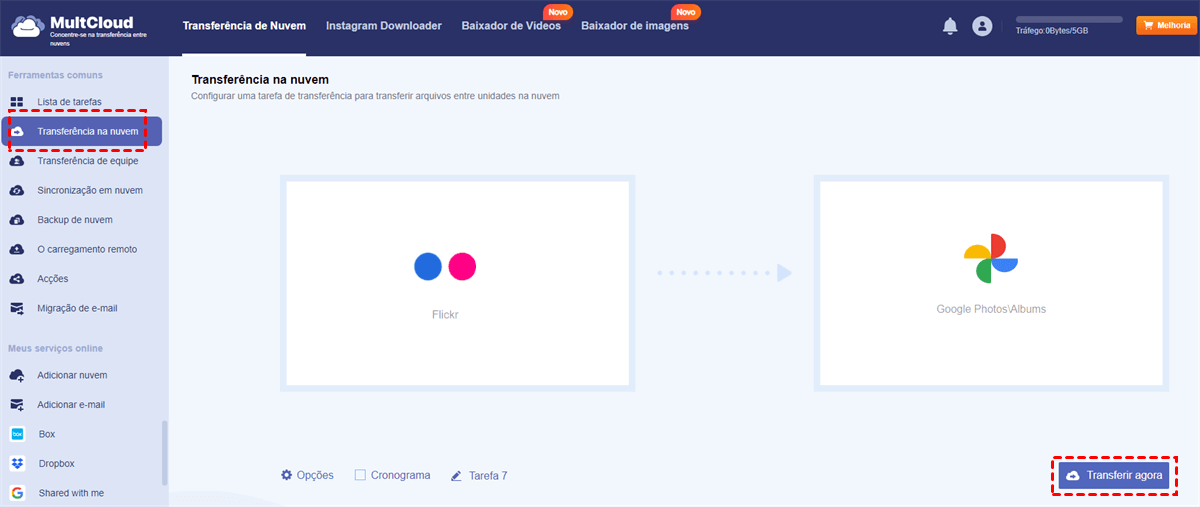Click the Lista de tarefas grid icon

[x=17, y=102]
